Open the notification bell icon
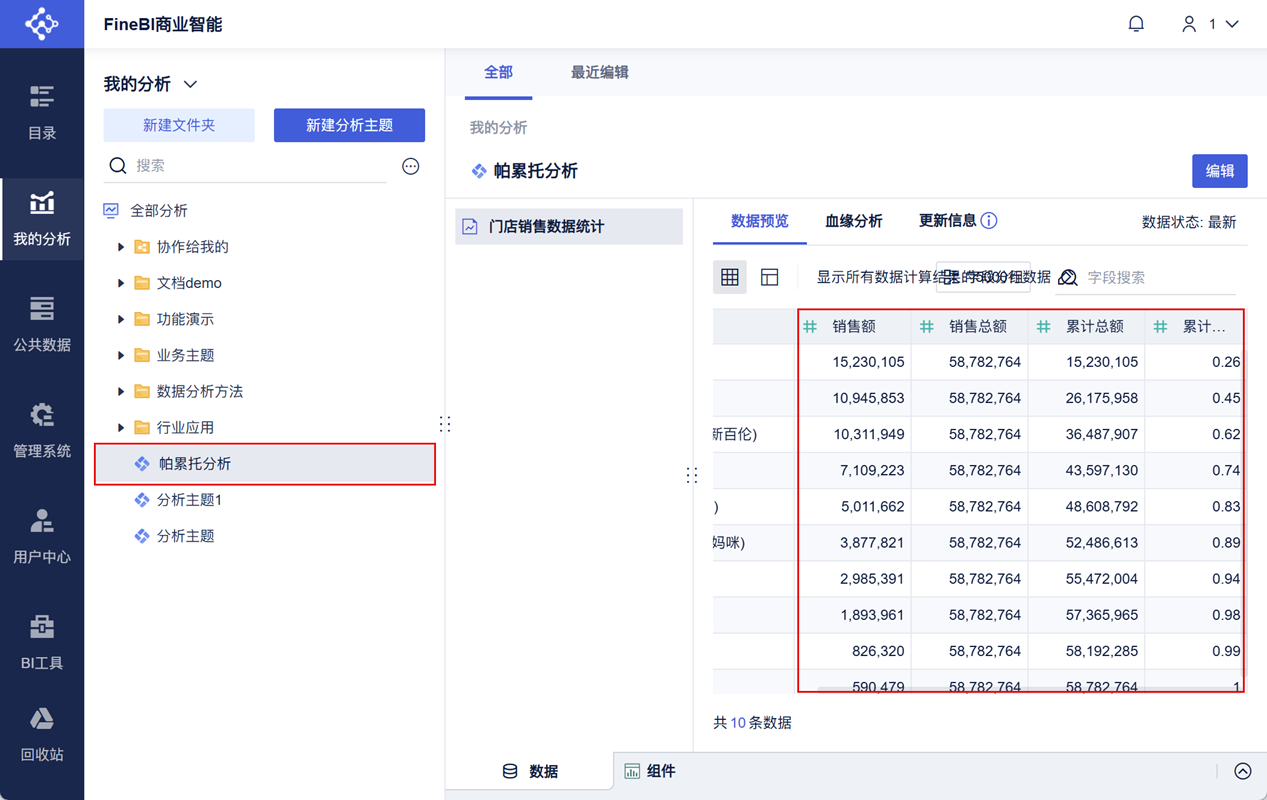The width and height of the screenshot is (1267, 800). coord(1136,22)
